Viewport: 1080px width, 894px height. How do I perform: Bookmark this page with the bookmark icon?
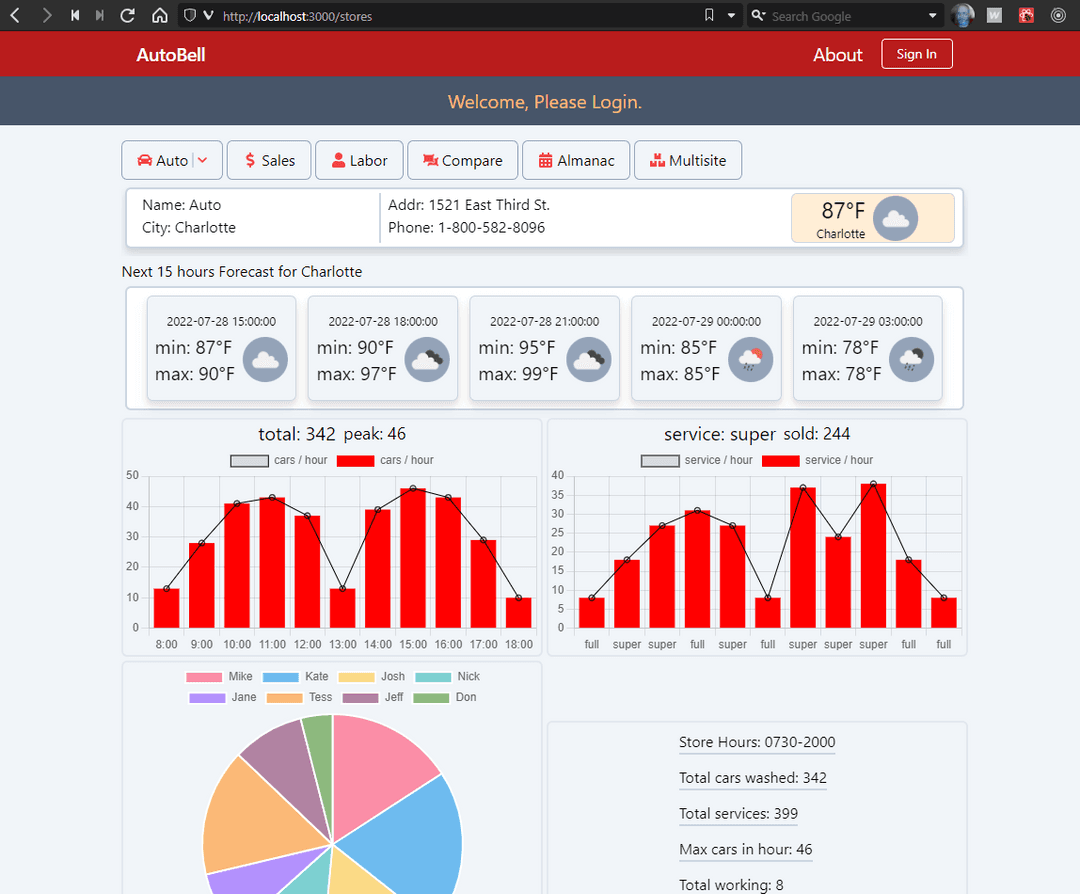click(x=709, y=15)
